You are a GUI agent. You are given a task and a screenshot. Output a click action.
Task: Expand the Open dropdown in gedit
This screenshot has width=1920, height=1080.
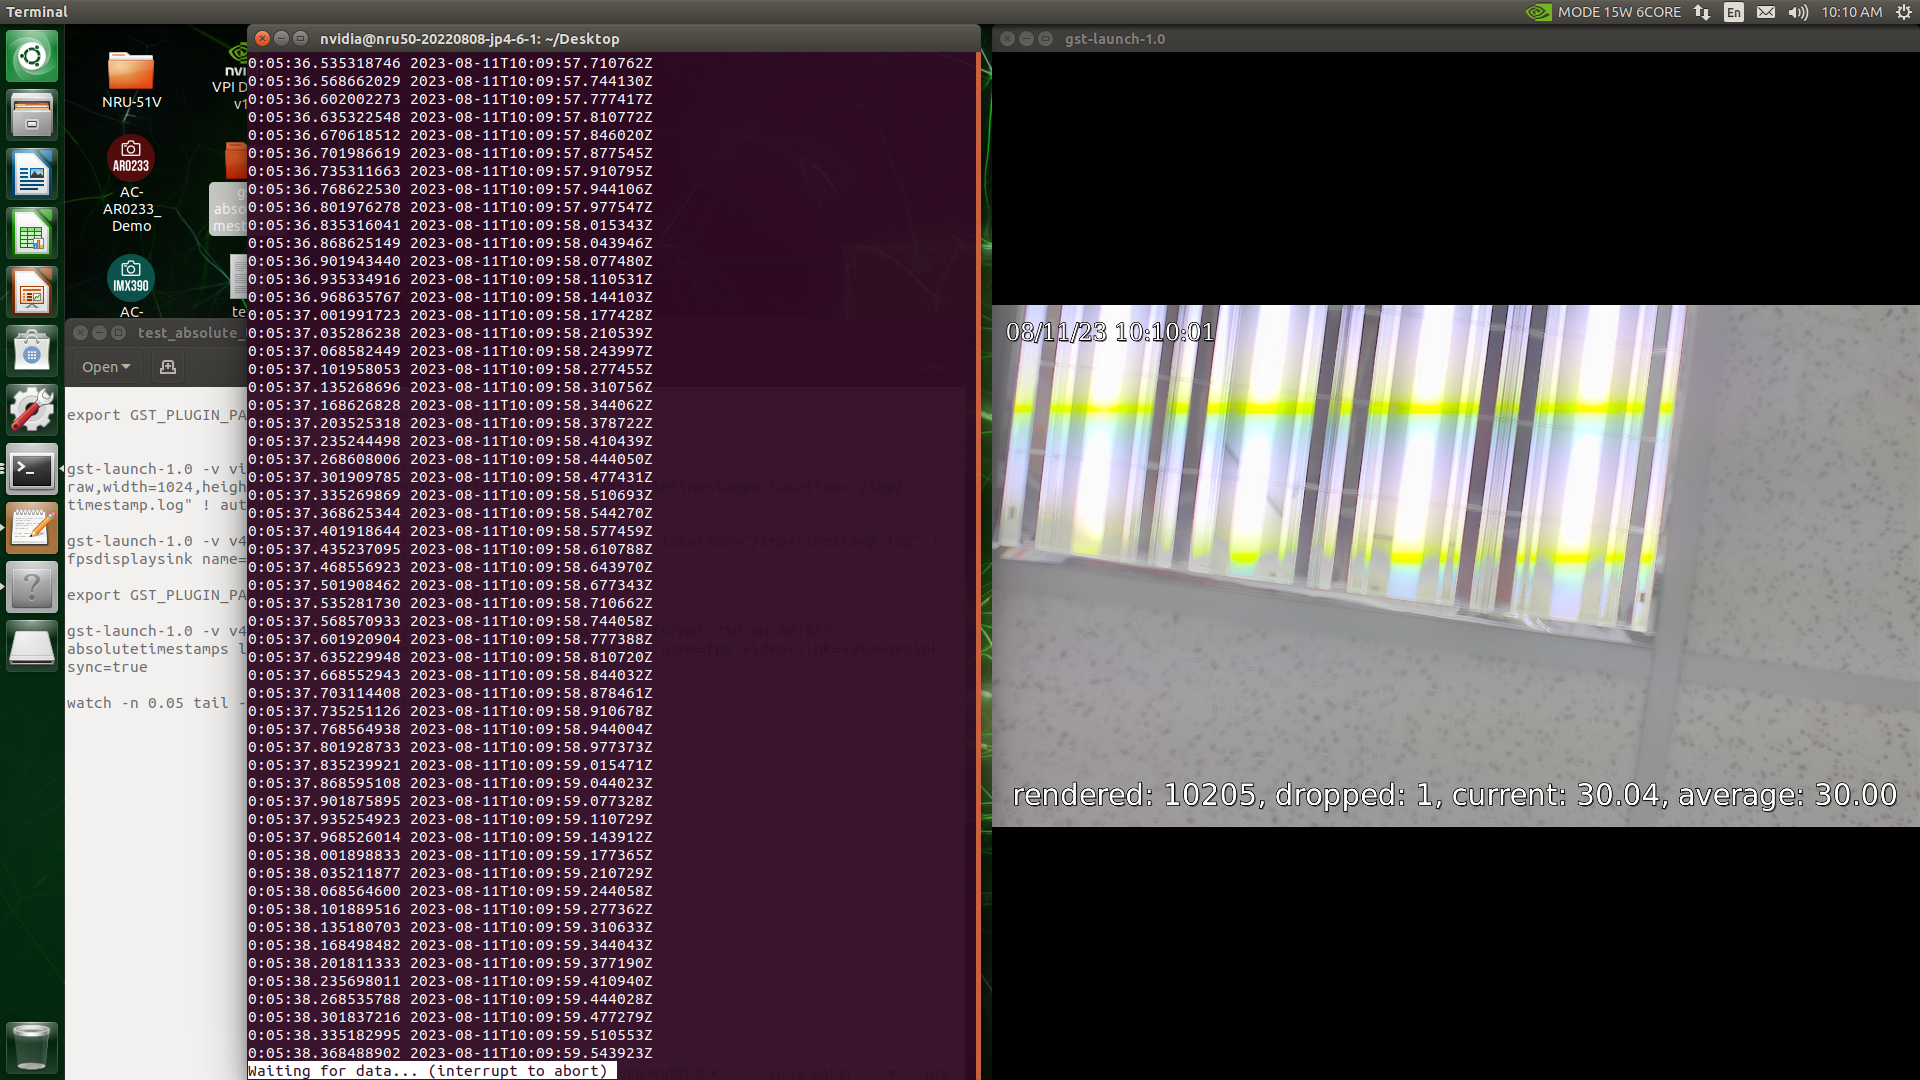pos(106,367)
